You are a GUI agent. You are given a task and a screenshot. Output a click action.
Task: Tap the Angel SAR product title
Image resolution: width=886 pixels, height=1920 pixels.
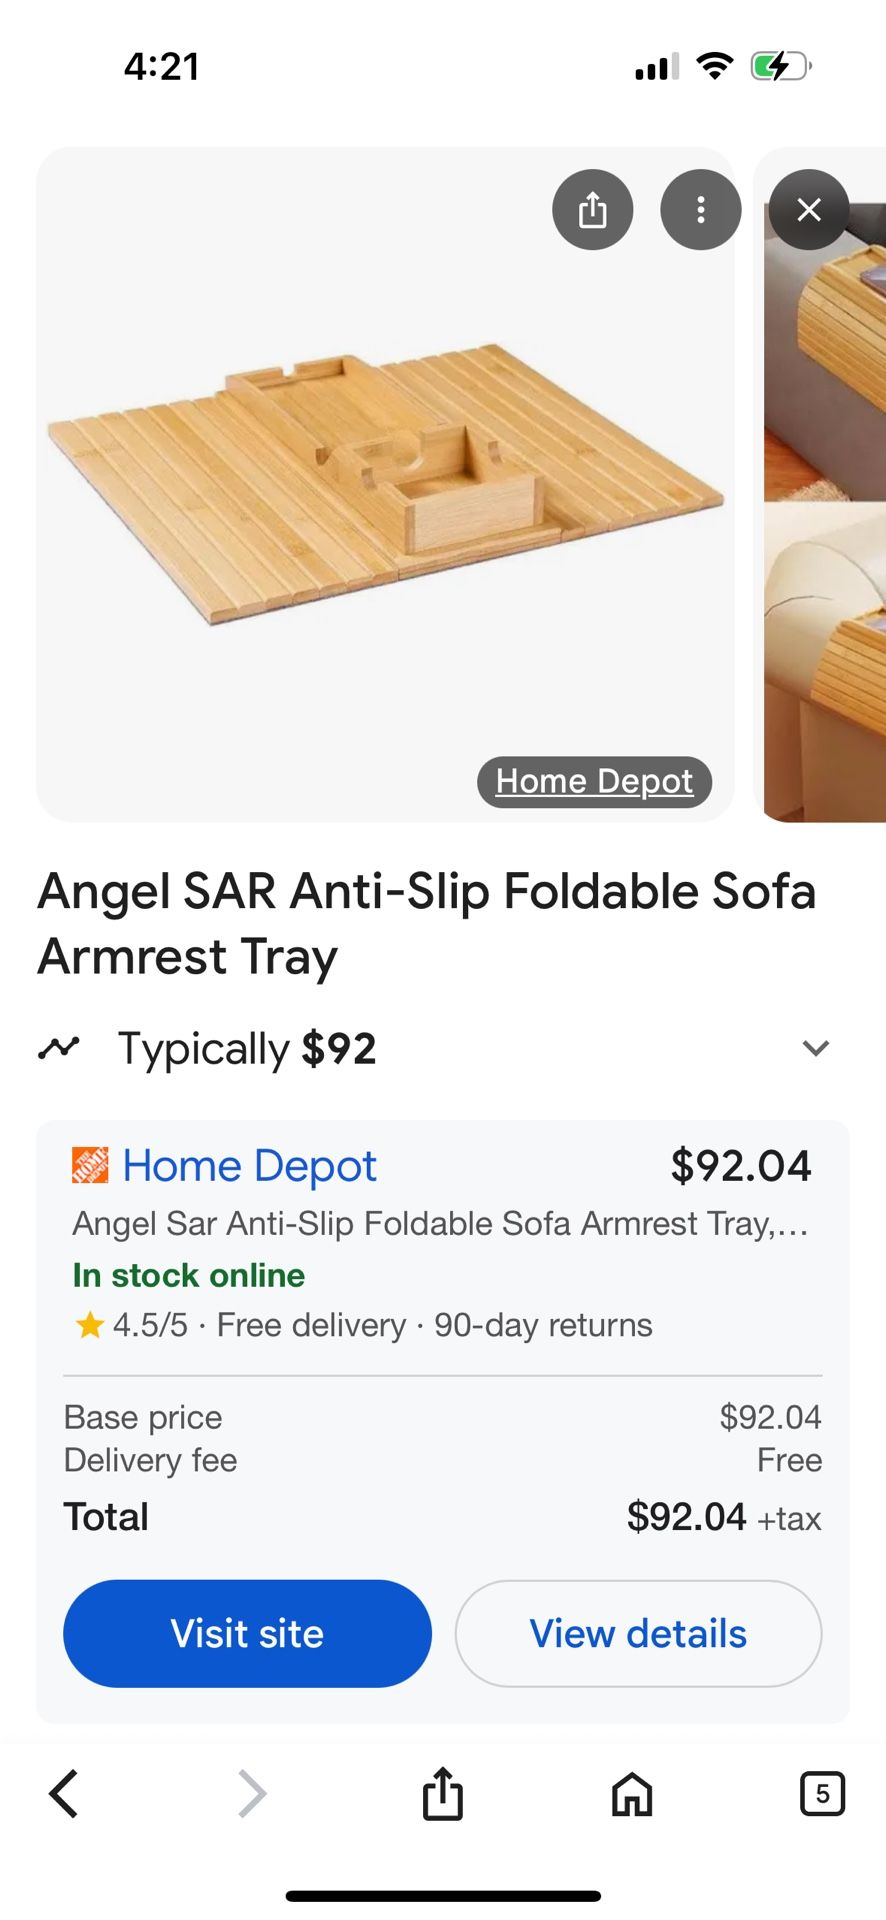[x=427, y=923]
